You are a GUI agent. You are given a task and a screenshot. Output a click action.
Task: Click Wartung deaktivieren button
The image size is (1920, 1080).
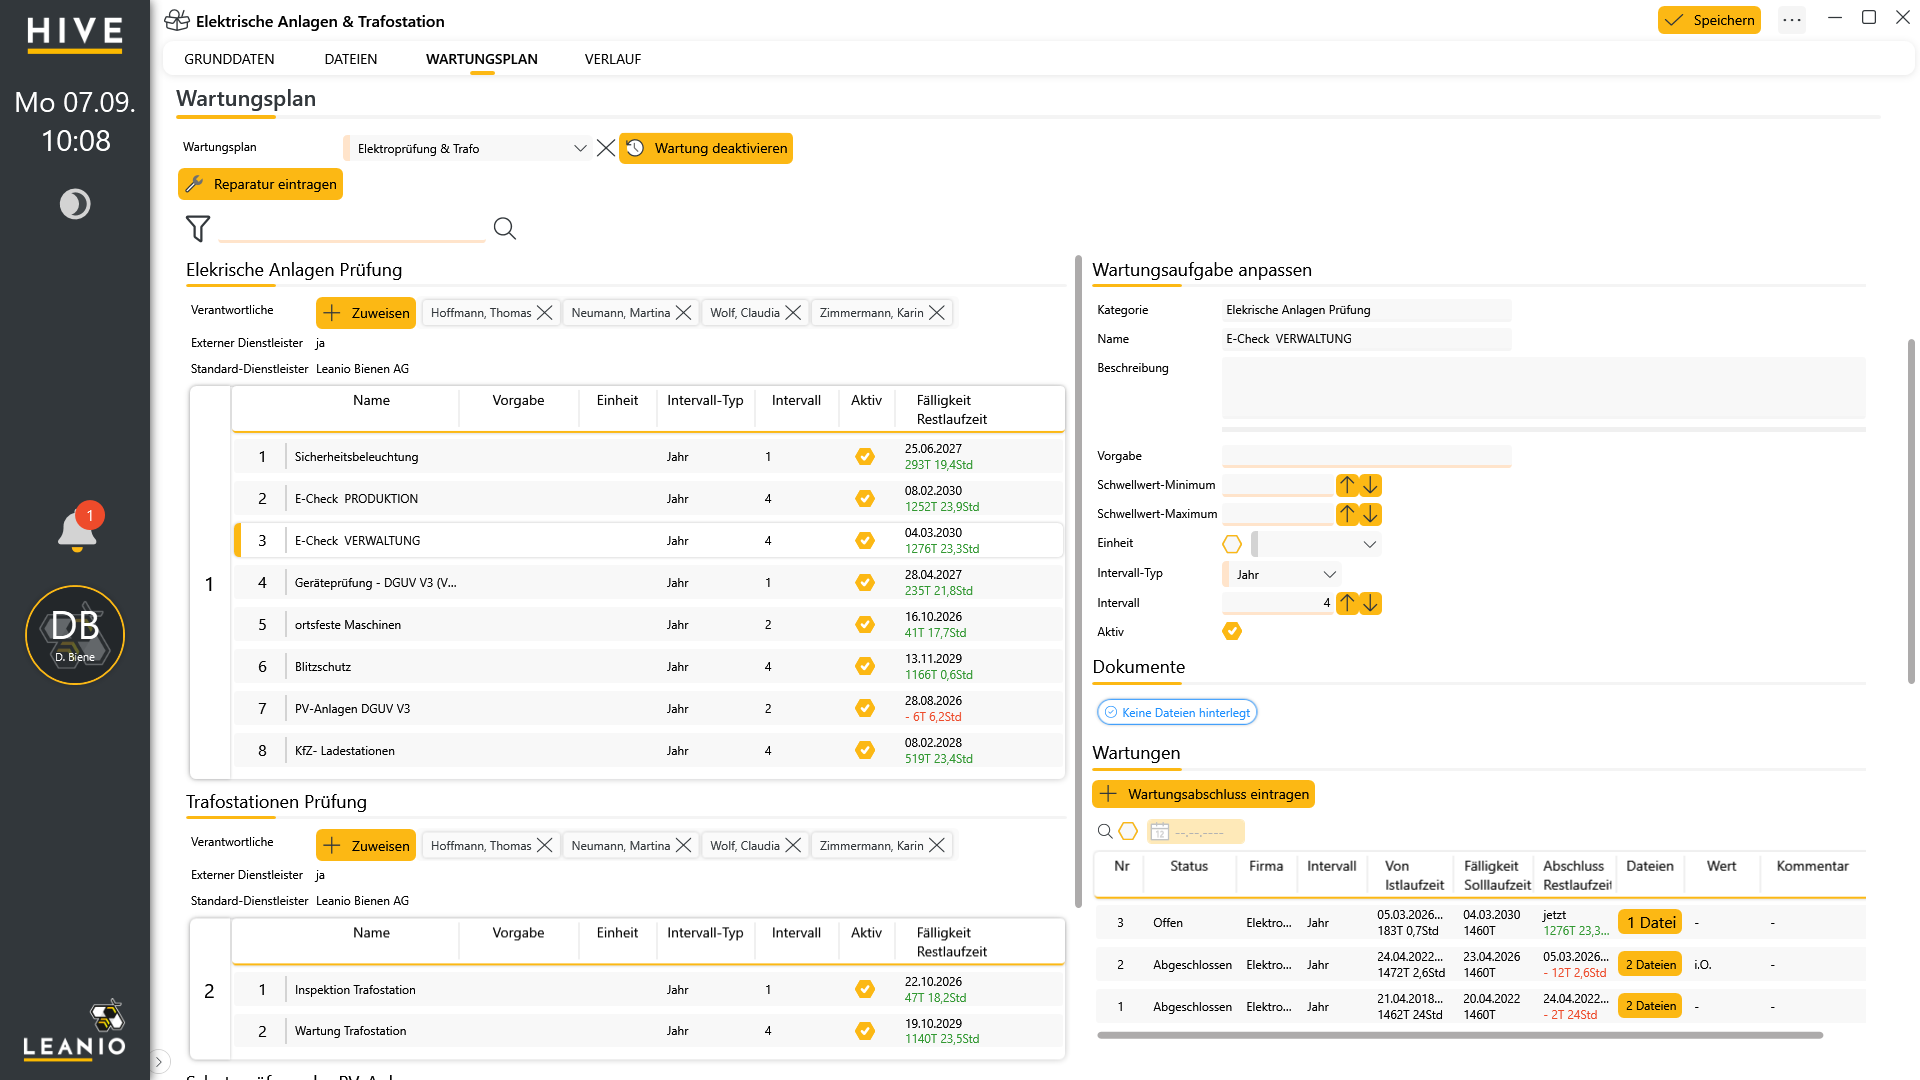(706, 148)
